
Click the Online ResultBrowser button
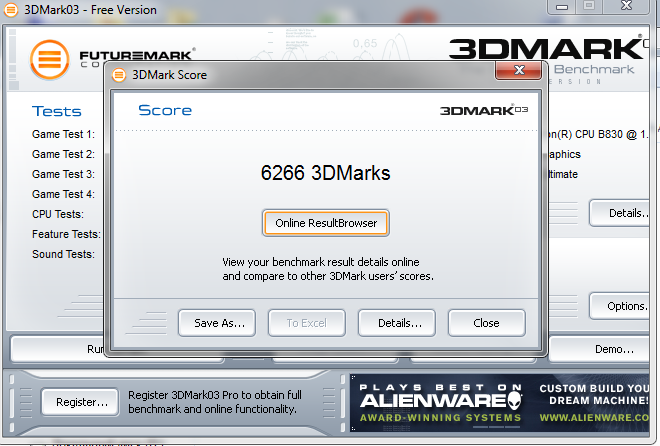pyautogui.click(x=325, y=223)
